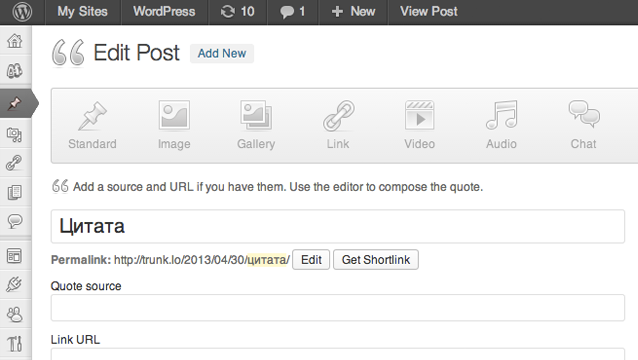Click the Get Shortlink button
This screenshot has height=360, width=638.
[376, 260]
